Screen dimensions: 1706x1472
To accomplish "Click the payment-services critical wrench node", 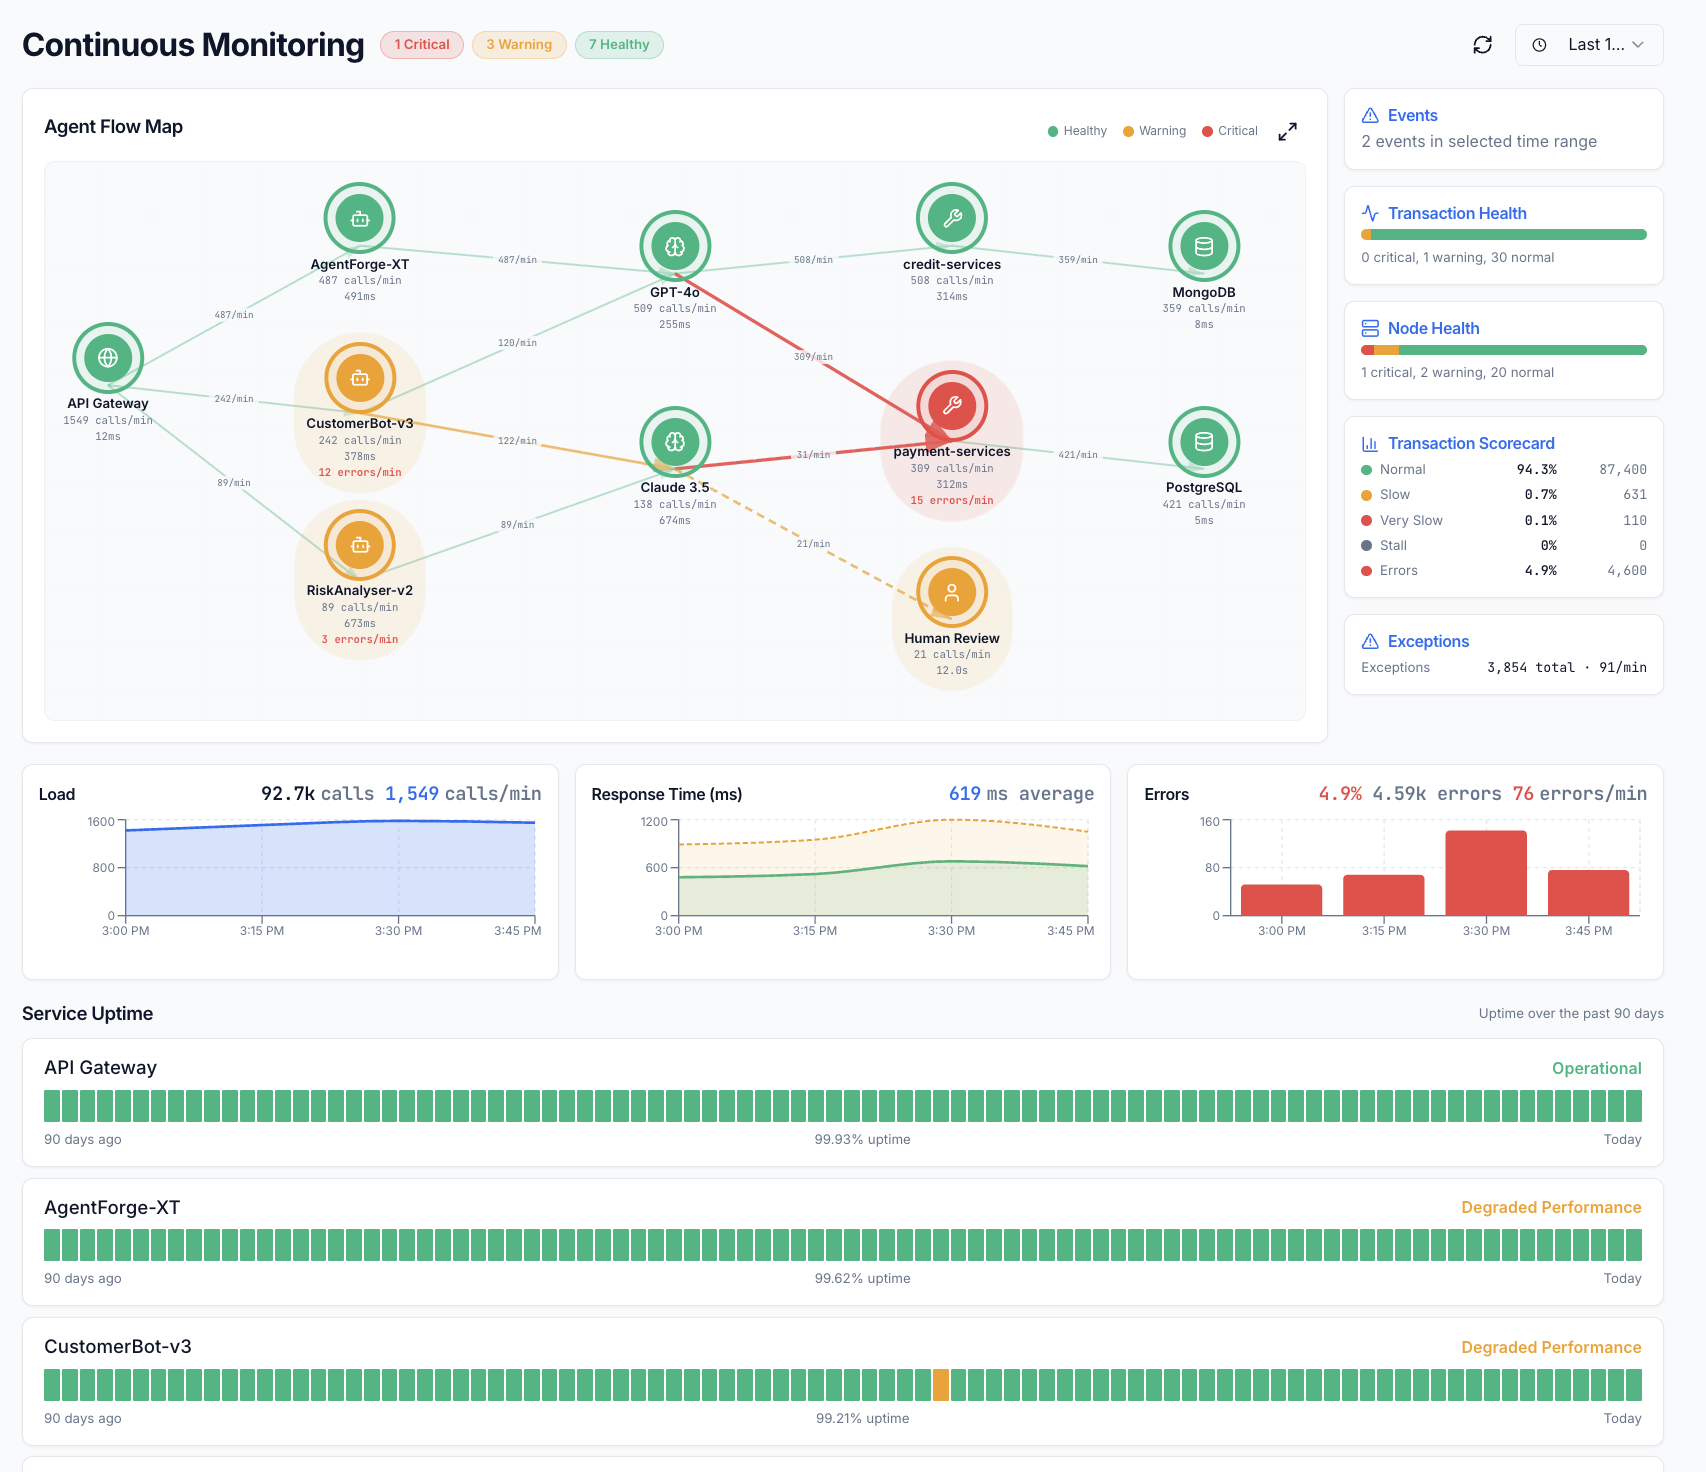I will (x=952, y=405).
